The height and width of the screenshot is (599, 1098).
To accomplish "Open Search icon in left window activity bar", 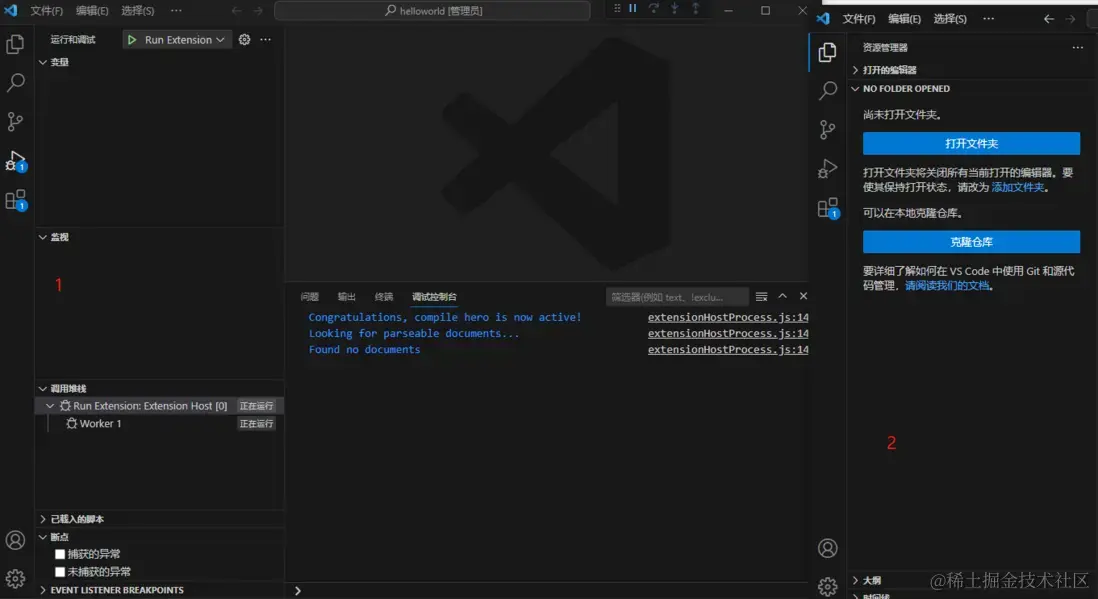I will click(x=15, y=83).
